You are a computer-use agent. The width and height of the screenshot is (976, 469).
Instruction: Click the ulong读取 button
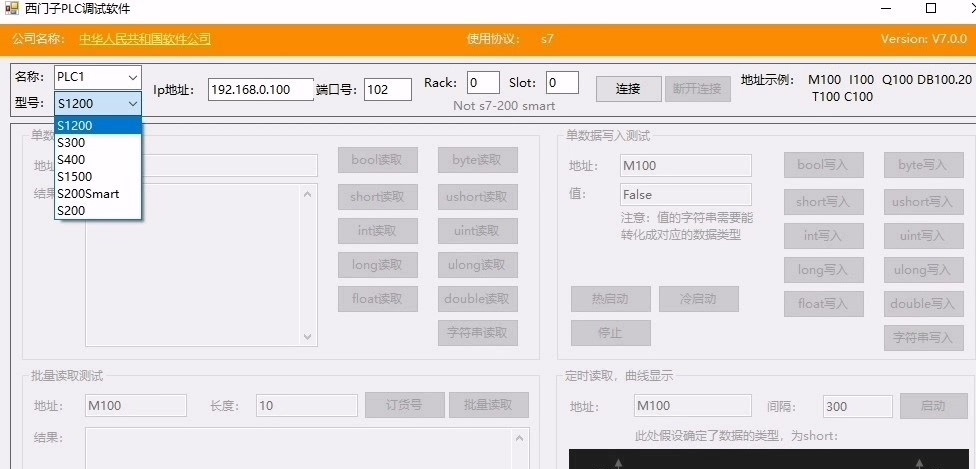tap(477, 265)
